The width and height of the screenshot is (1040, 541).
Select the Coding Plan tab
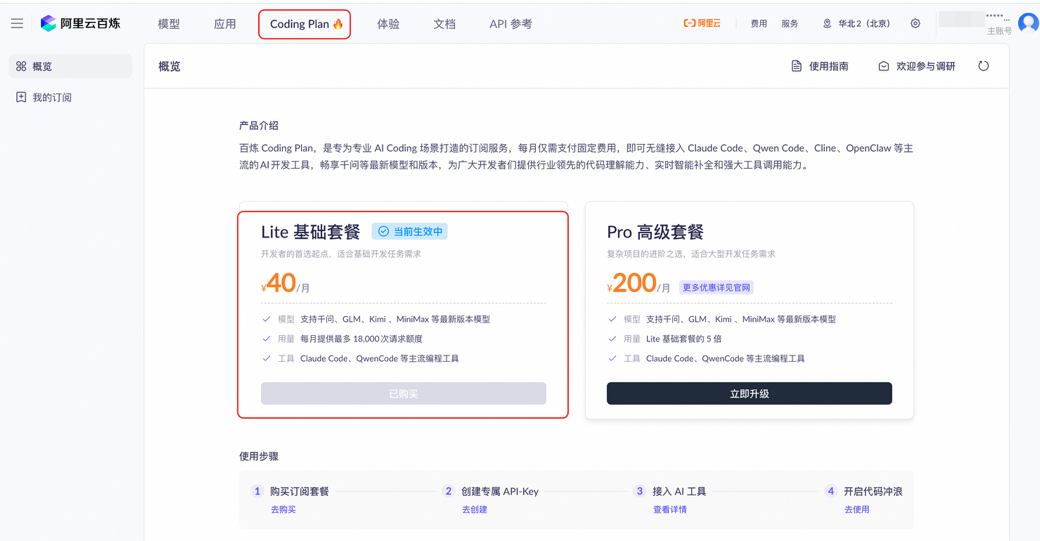(x=305, y=24)
